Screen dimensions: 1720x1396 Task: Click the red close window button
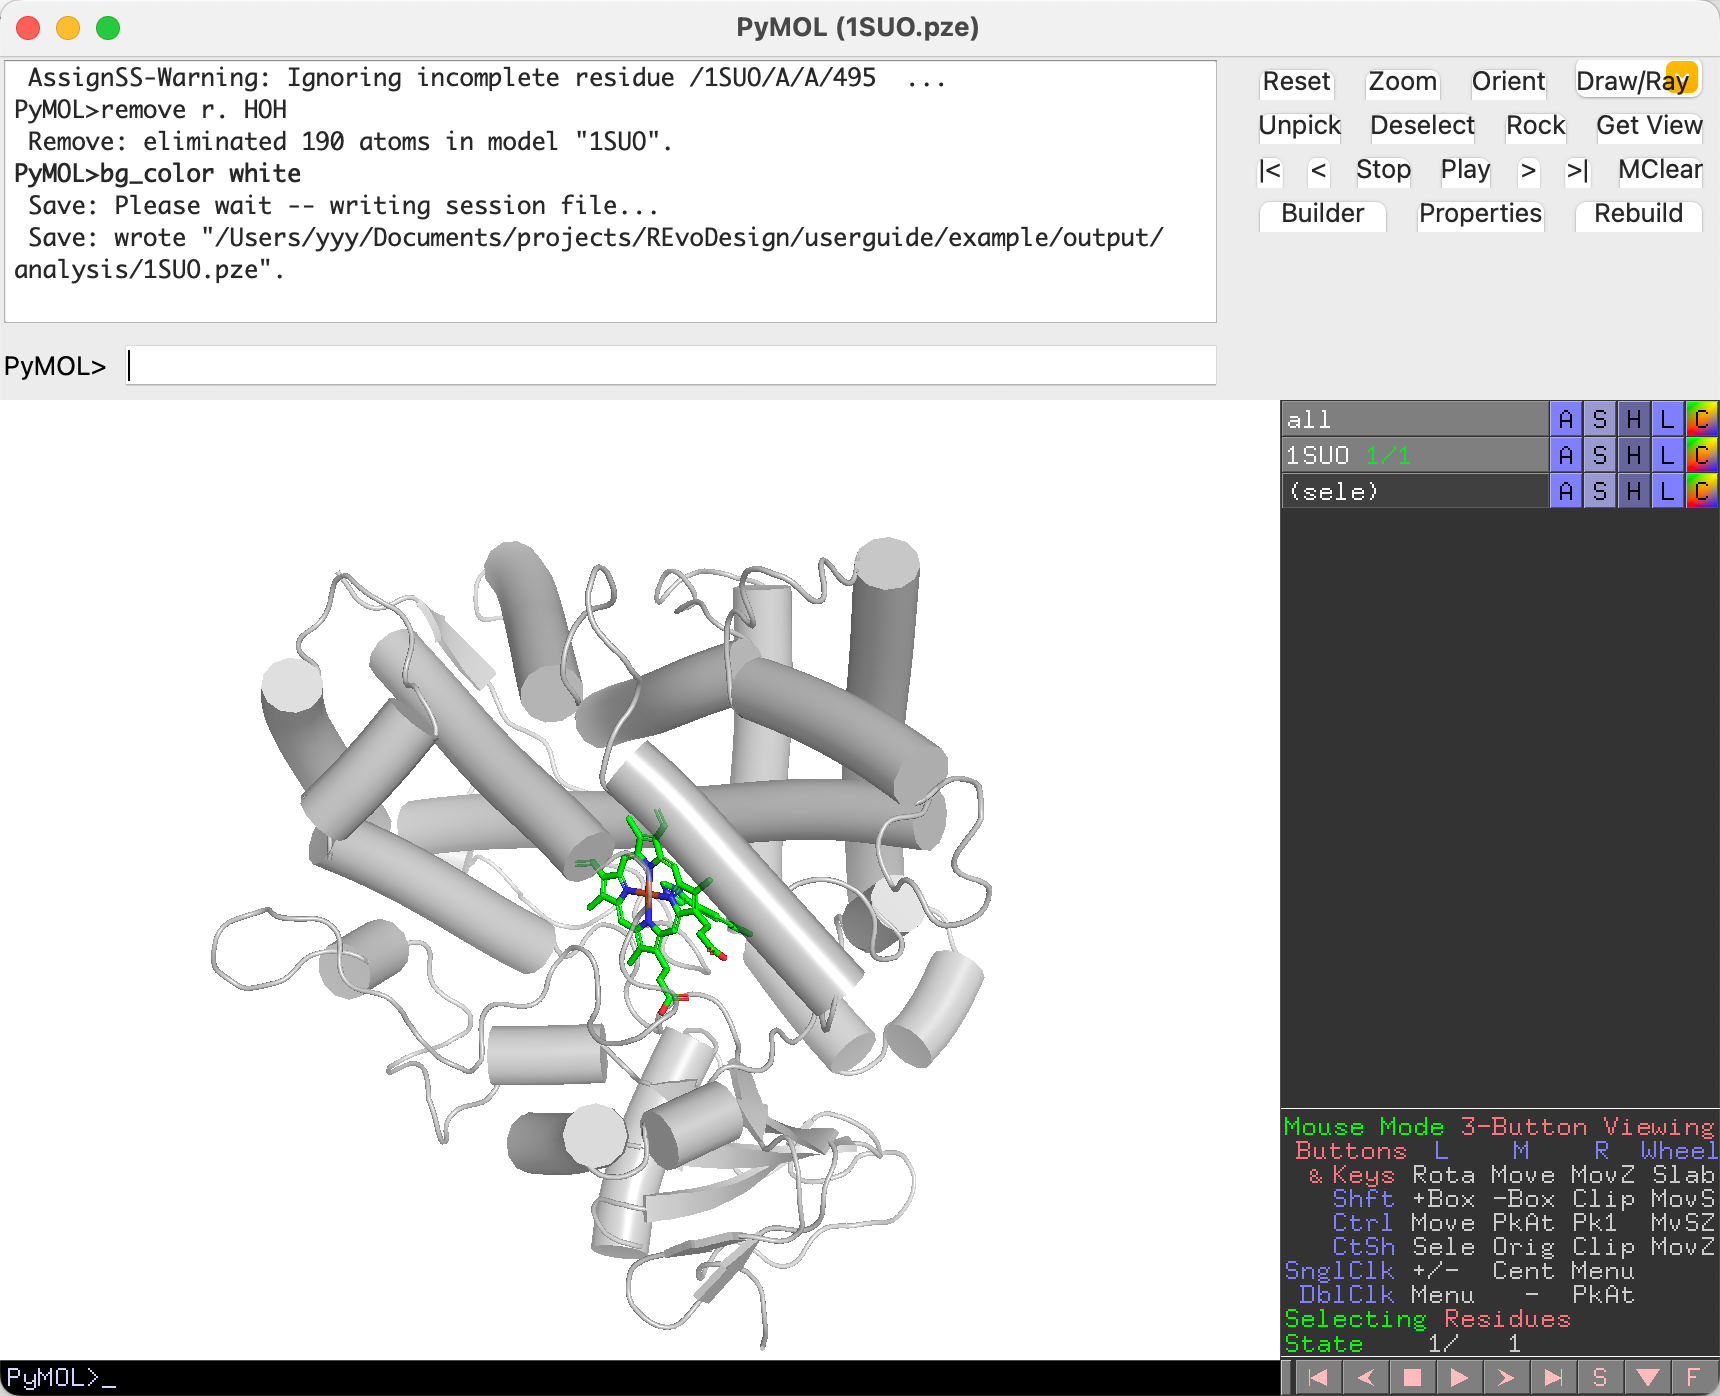[x=28, y=28]
